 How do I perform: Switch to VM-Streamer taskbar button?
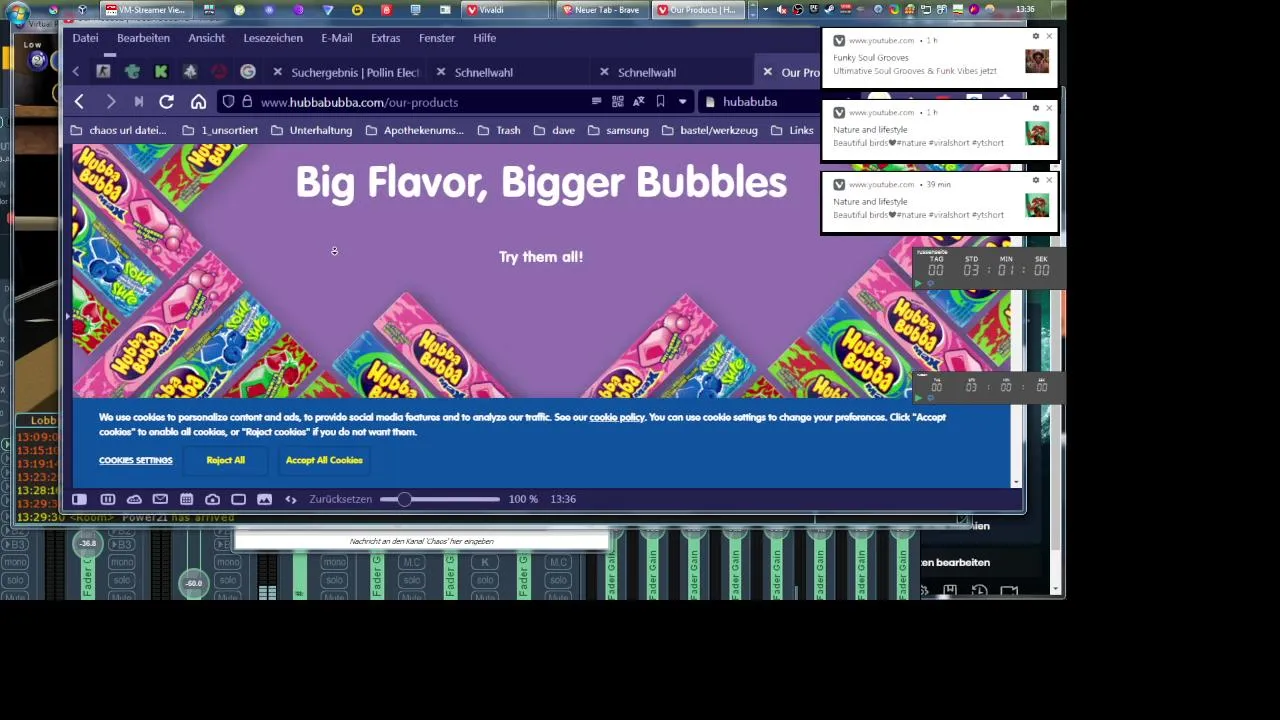146,10
